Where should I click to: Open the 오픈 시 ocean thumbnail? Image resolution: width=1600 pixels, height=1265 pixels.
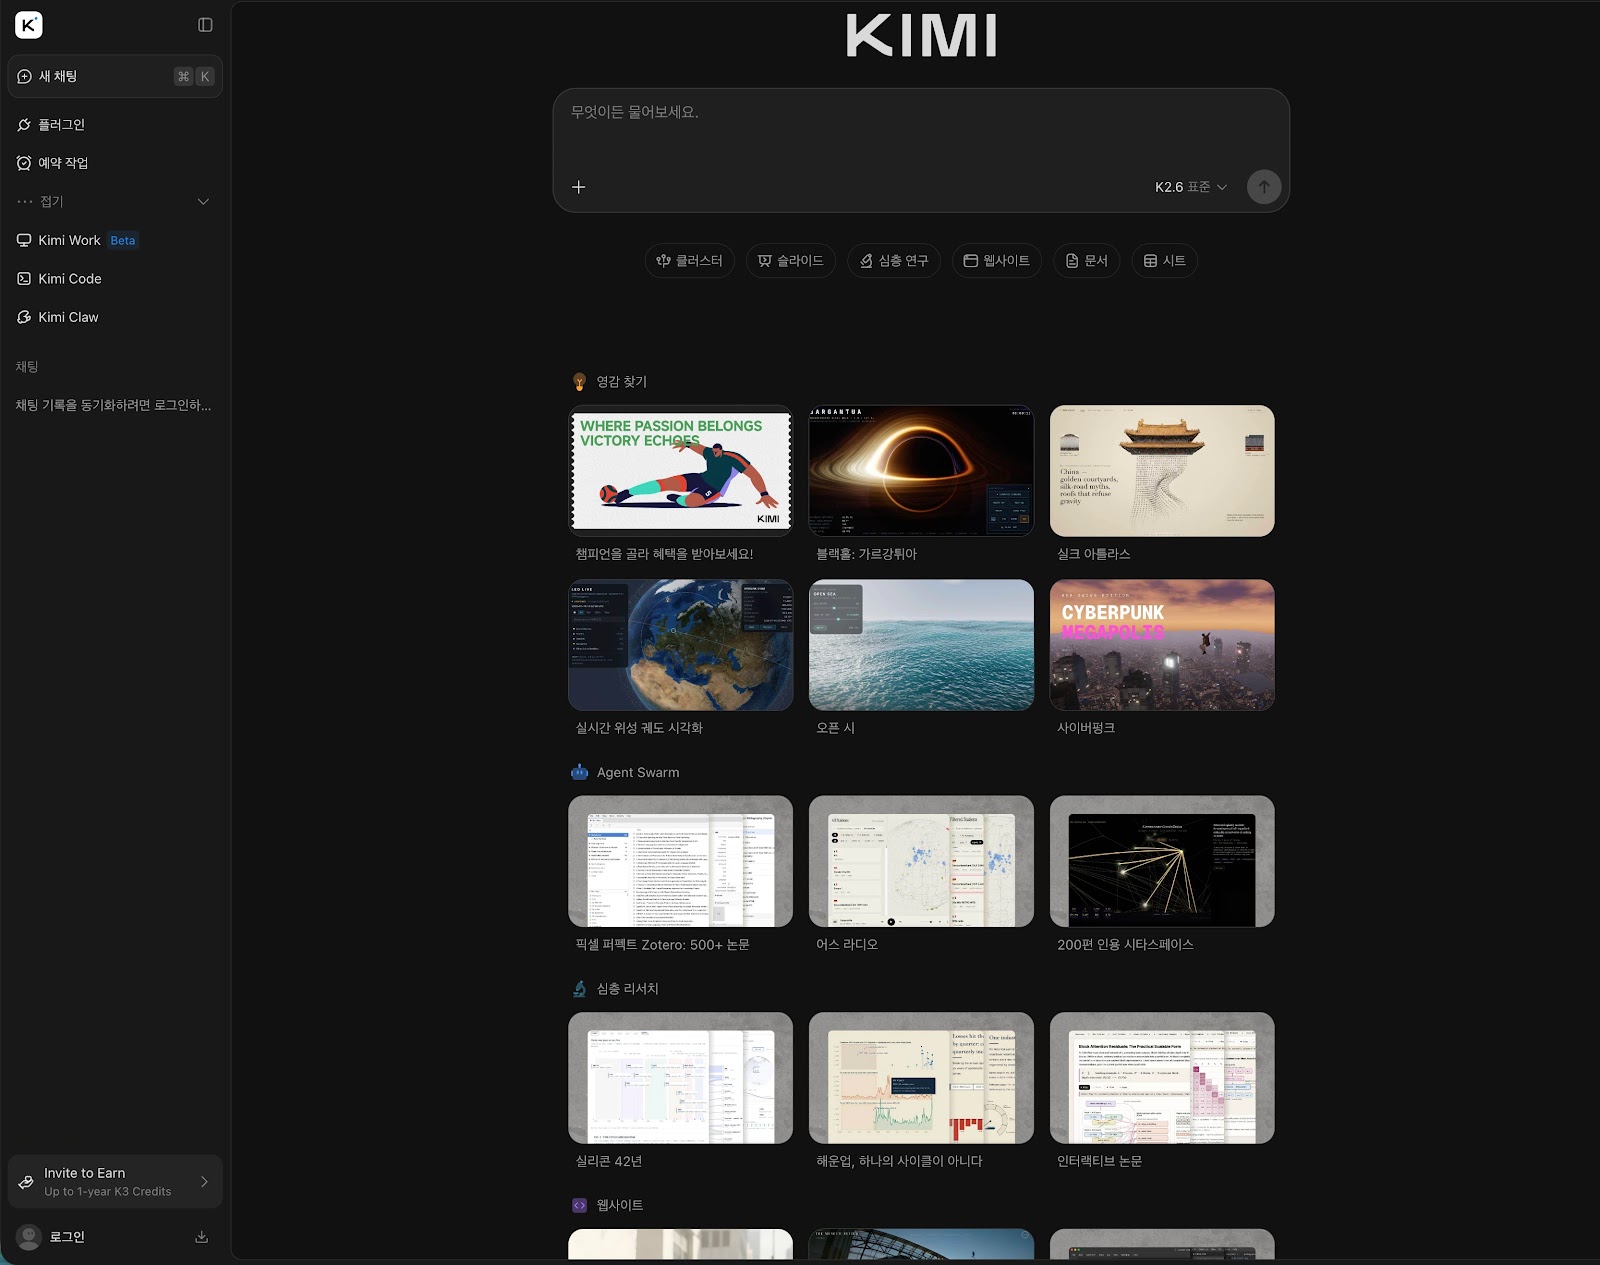[x=921, y=645]
